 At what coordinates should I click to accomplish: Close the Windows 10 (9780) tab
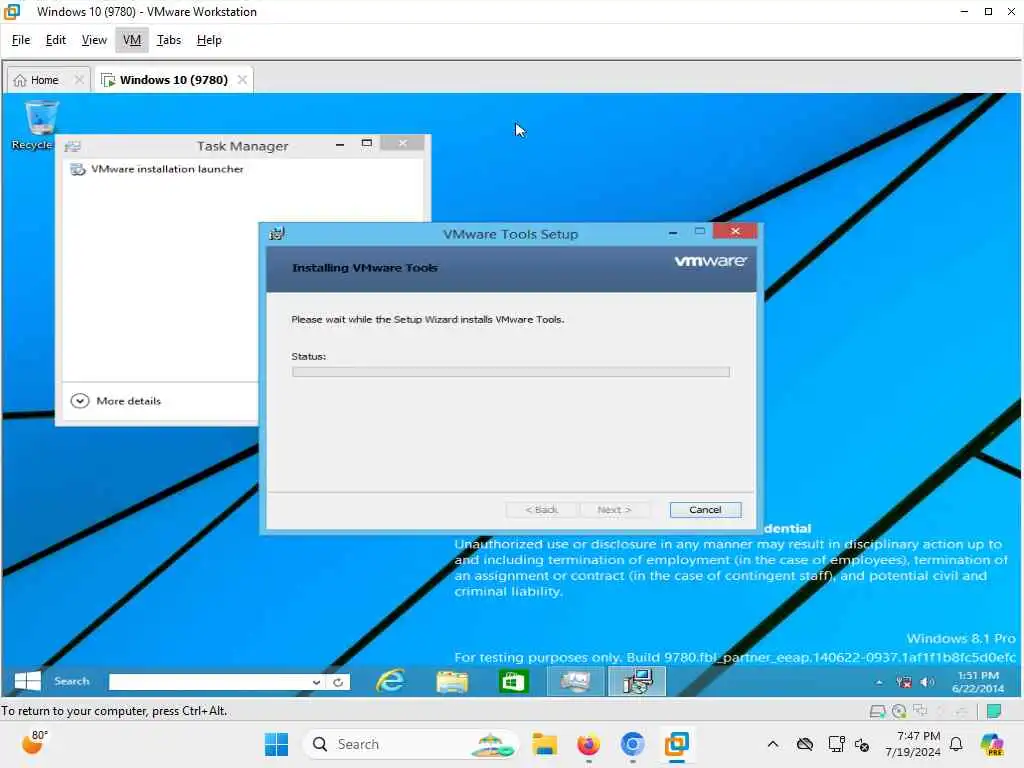242,80
